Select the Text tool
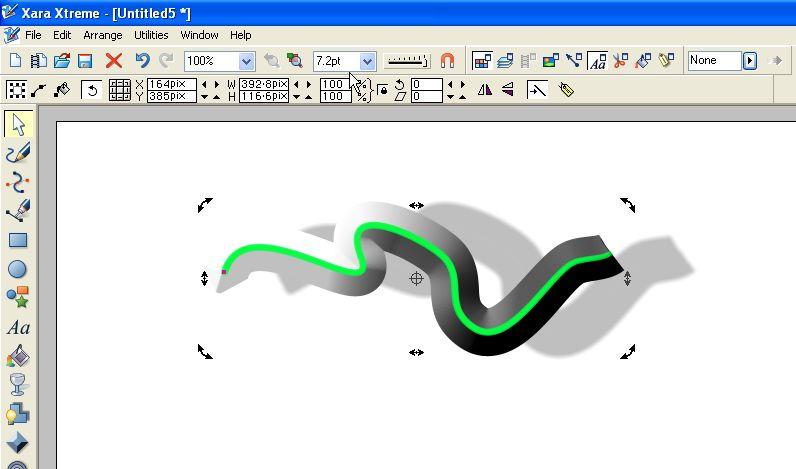The height and width of the screenshot is (469, 796). click(x=18, y=327)
